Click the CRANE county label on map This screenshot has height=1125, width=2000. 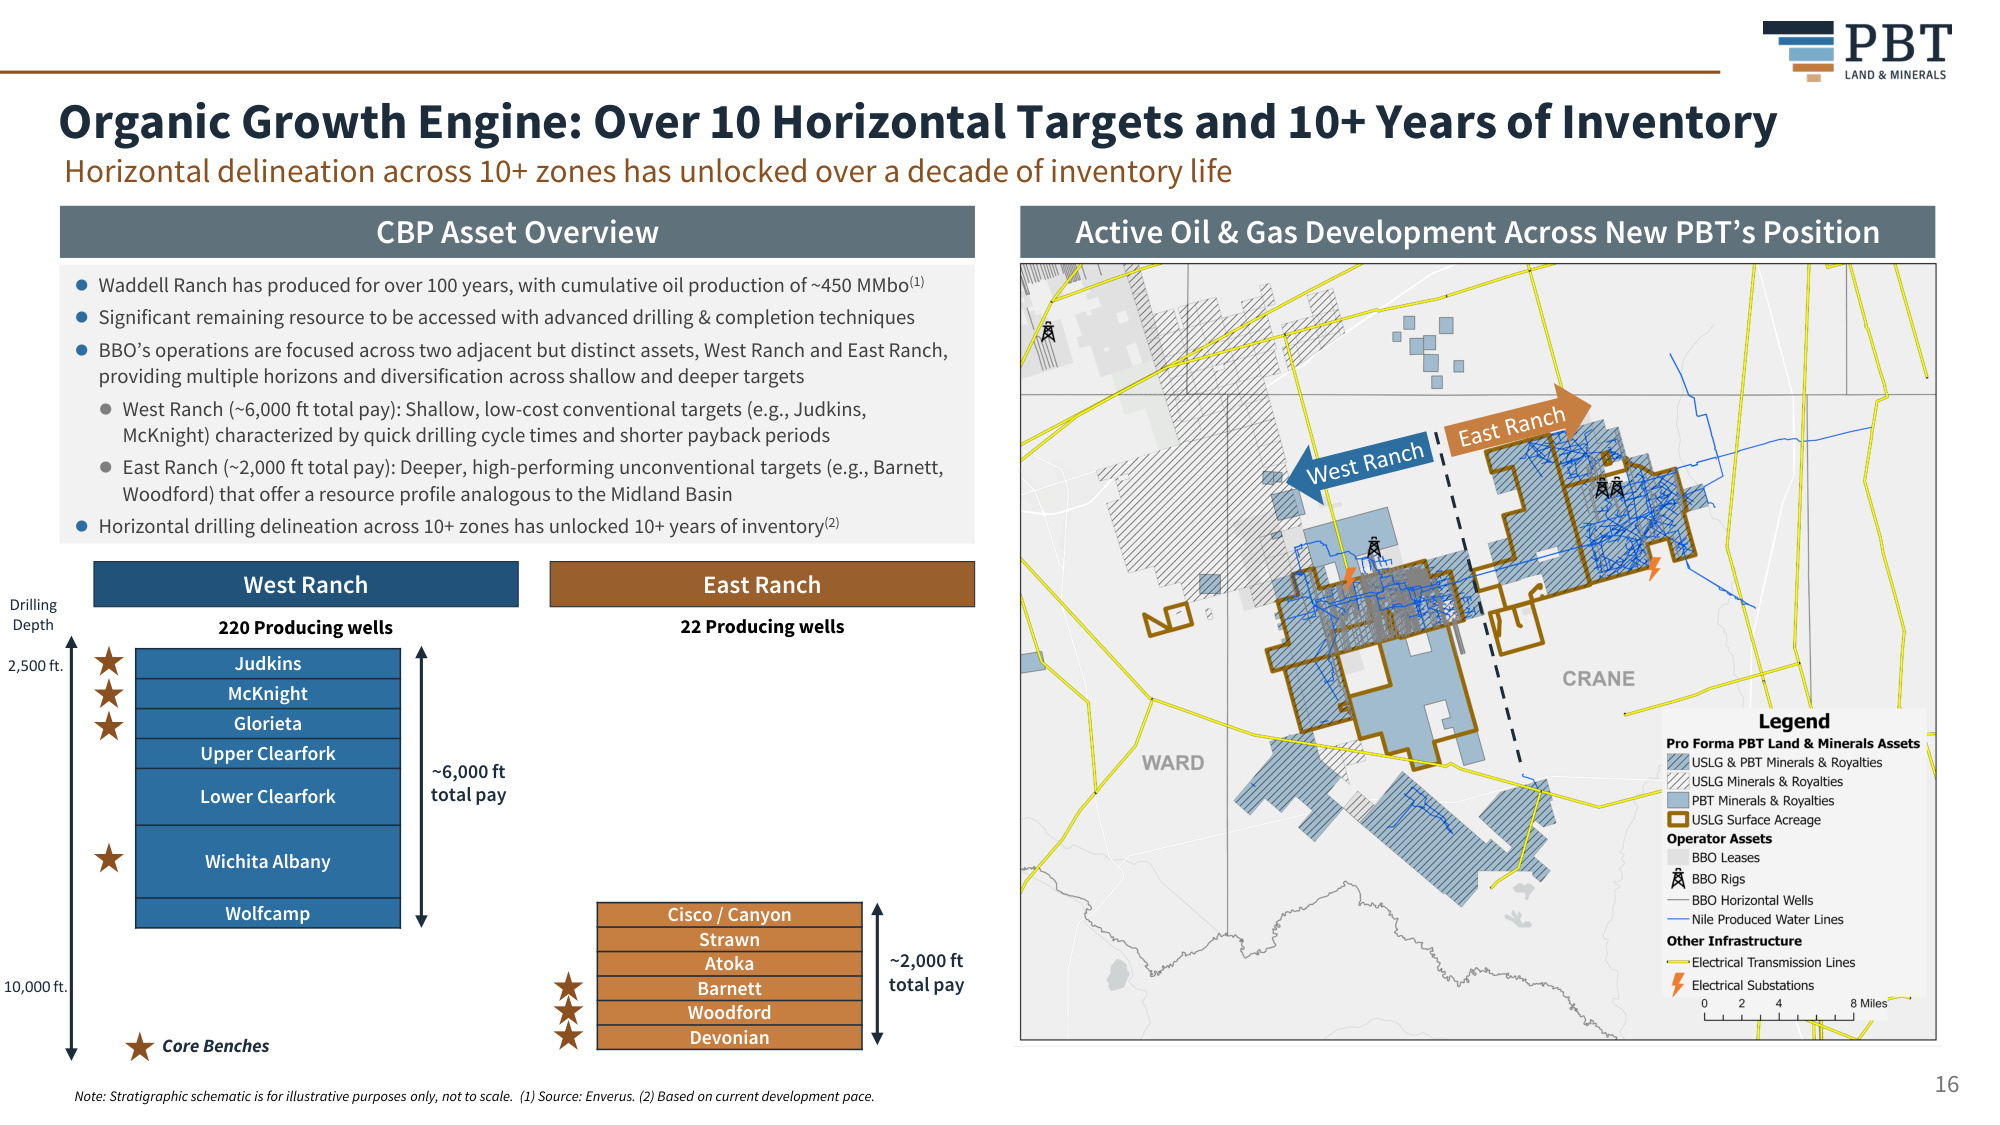[1598, 679]
